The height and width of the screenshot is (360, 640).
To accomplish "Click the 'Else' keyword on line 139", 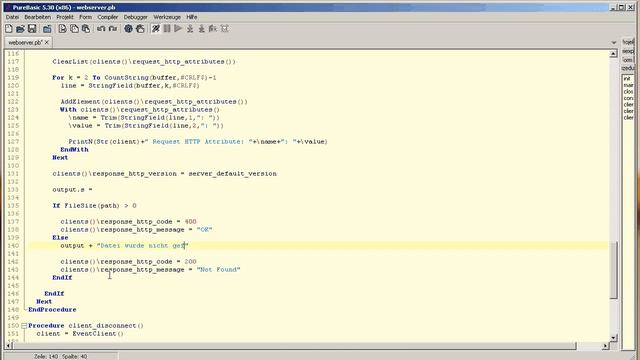I will point(60,238).
